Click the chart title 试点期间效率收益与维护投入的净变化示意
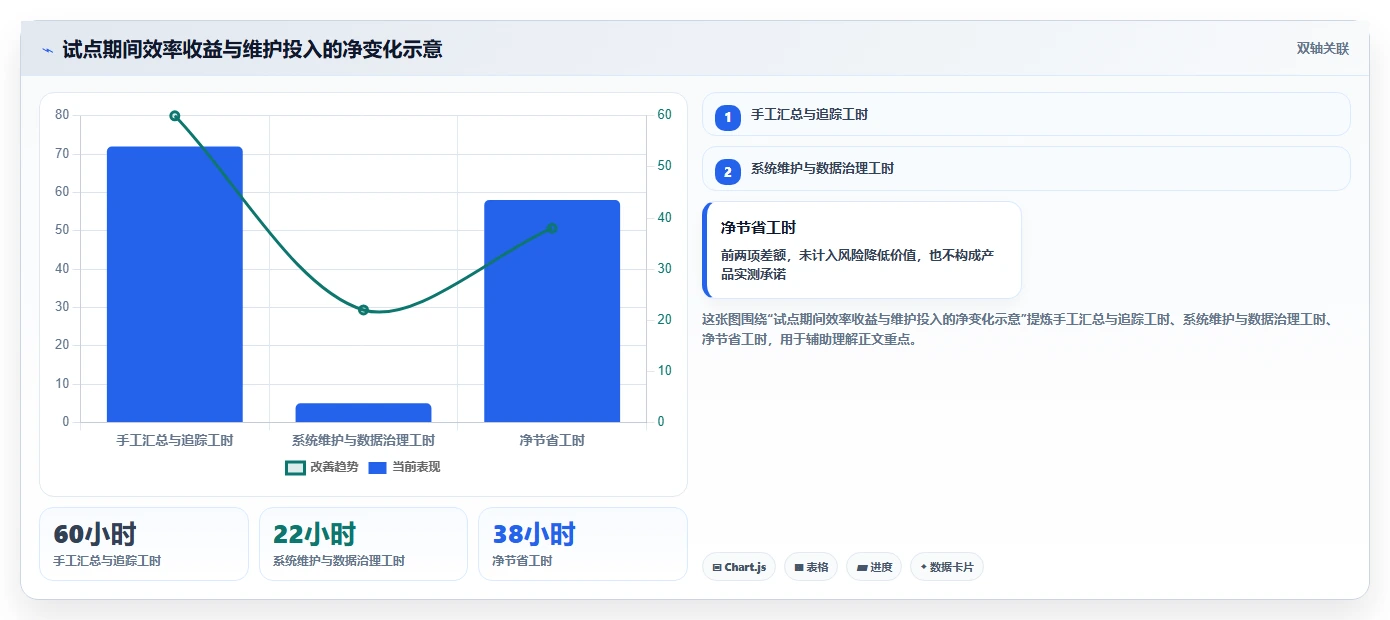The height and width of the screenshot is (620, 1390). [252, 49]
